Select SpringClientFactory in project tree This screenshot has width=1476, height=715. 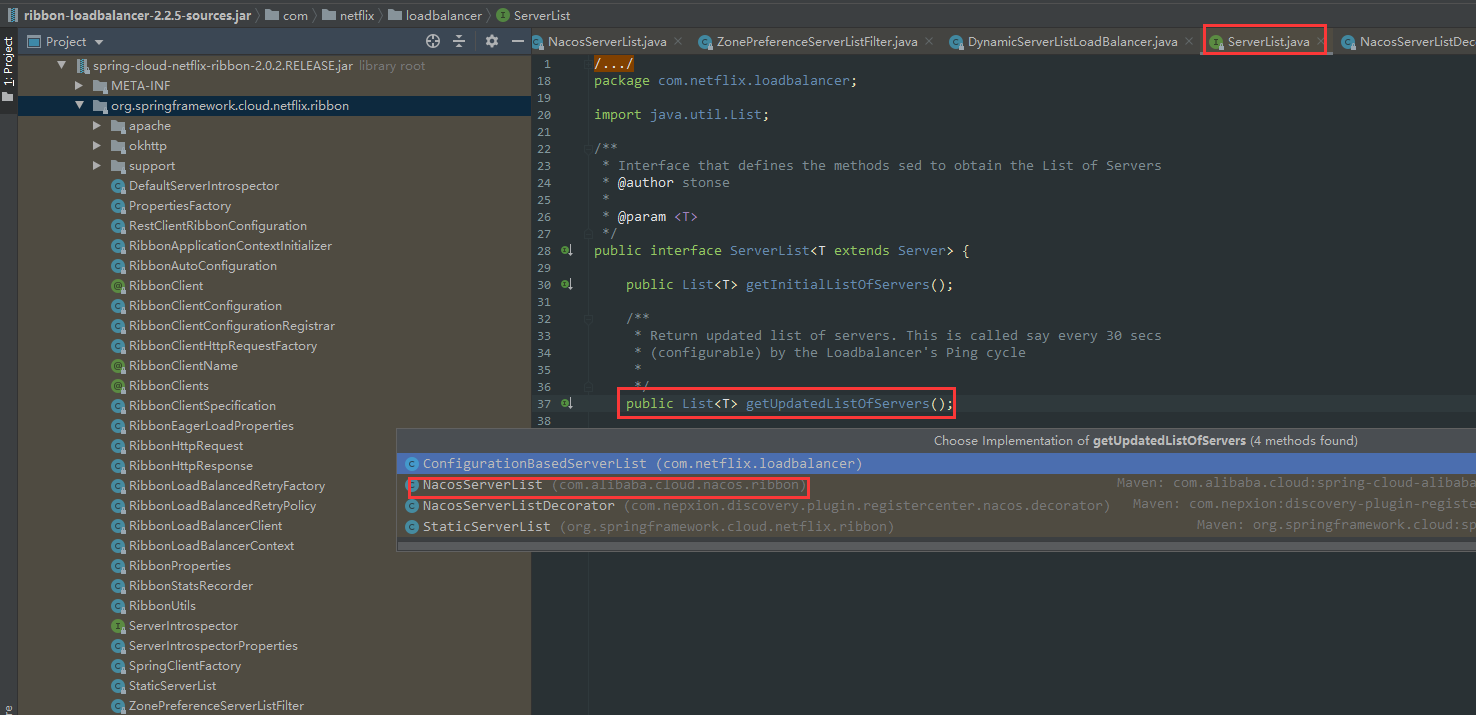pyautogui.click(x=185, y=666)
